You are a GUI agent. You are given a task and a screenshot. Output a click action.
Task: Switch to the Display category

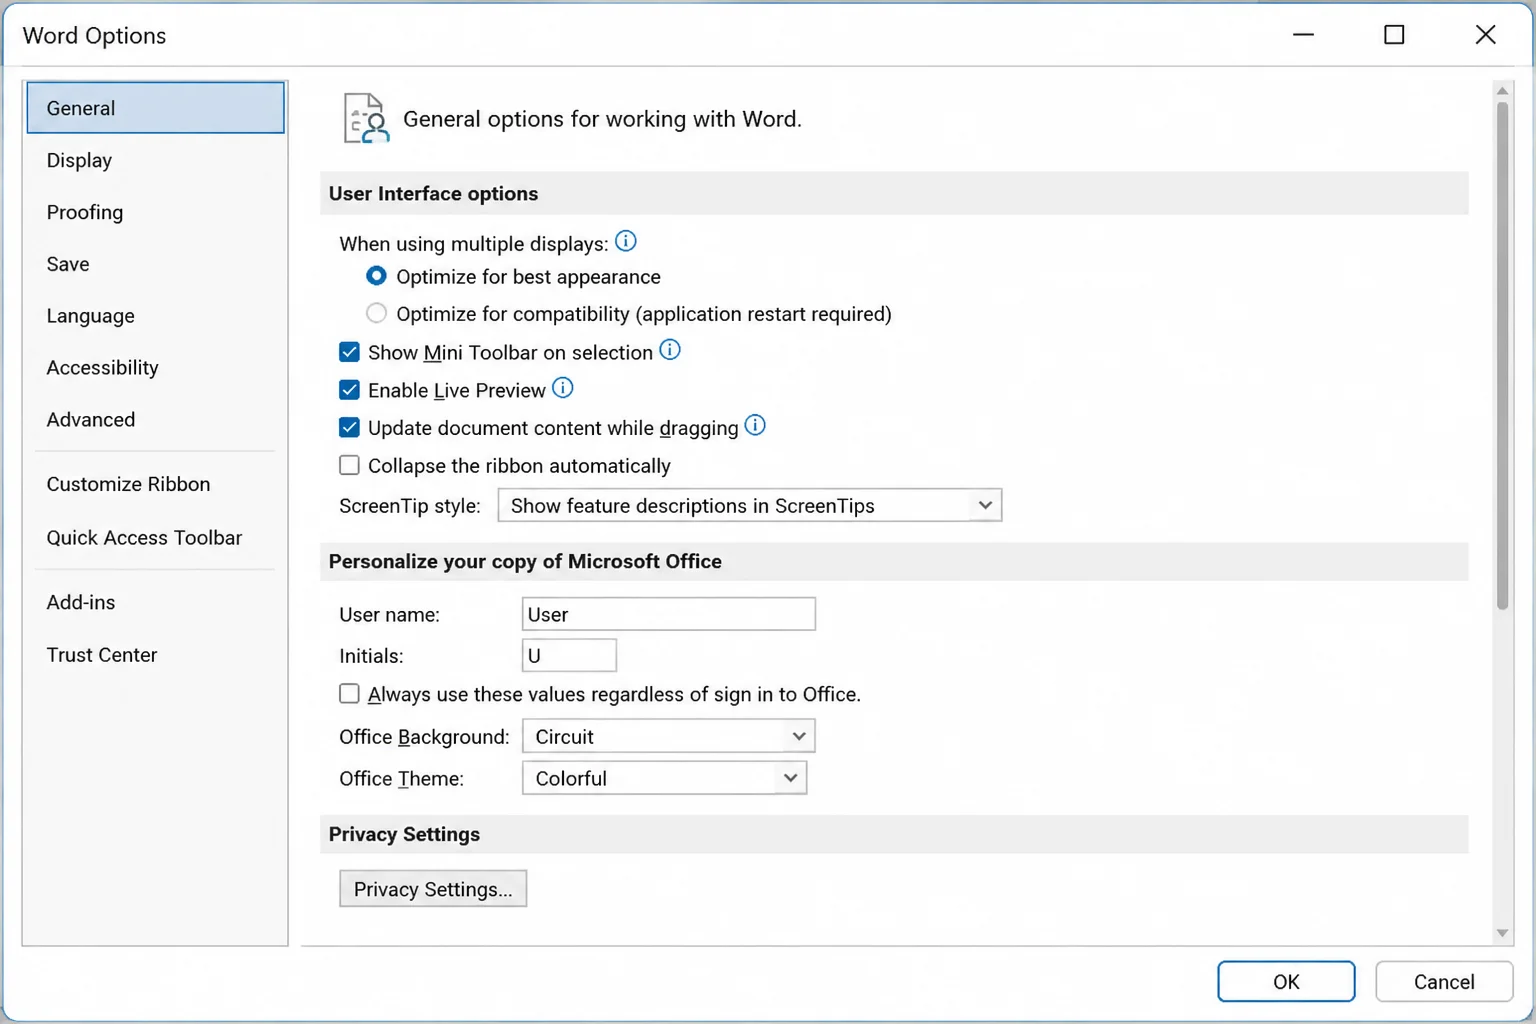click(x=155, y=160)
